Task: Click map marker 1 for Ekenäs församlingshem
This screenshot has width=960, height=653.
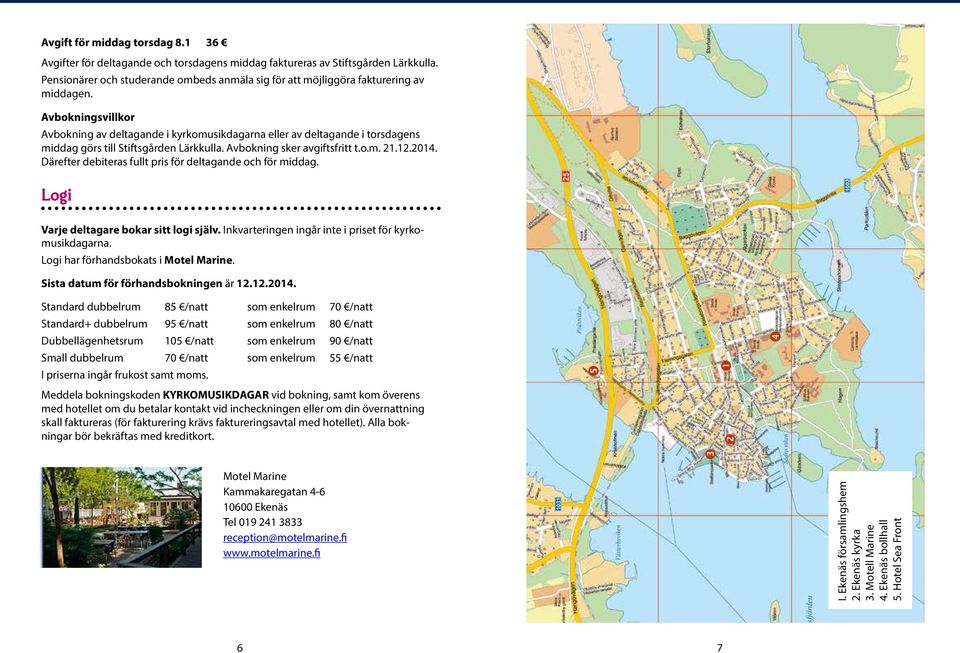Action: point(726,366)
